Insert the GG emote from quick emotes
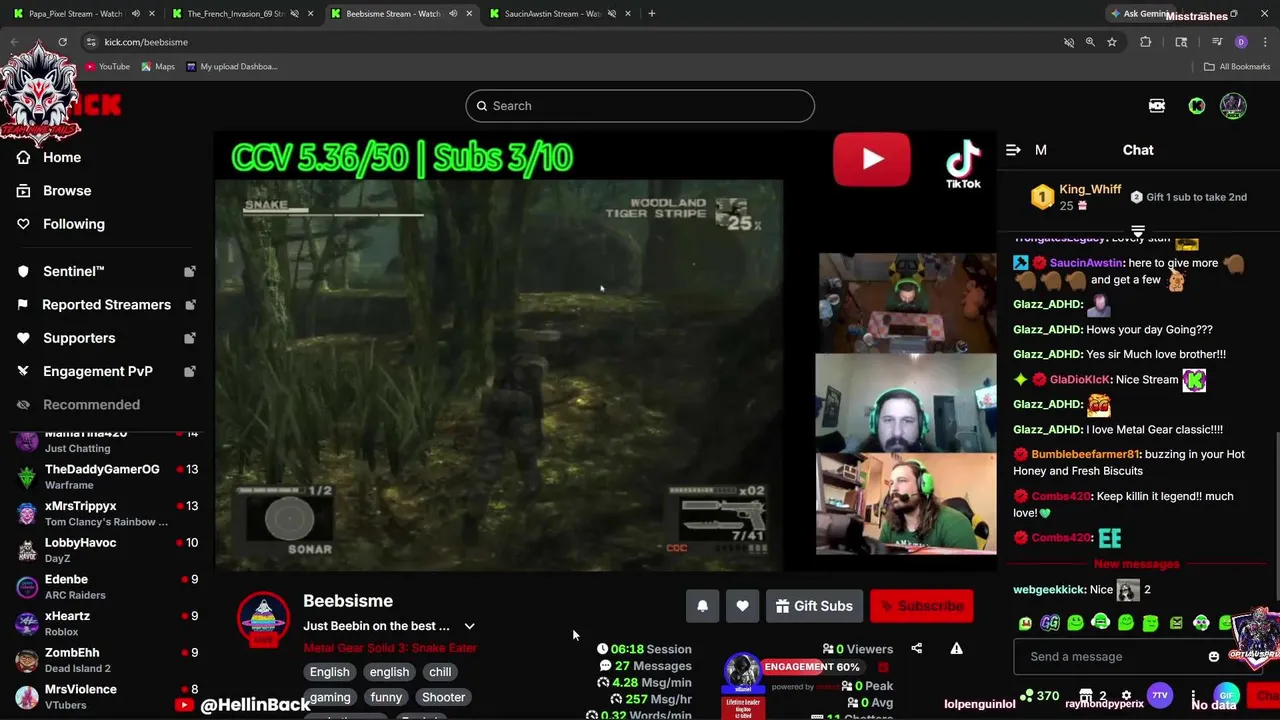Viewport: 1280px width, 720px height. coord(1050,623)
